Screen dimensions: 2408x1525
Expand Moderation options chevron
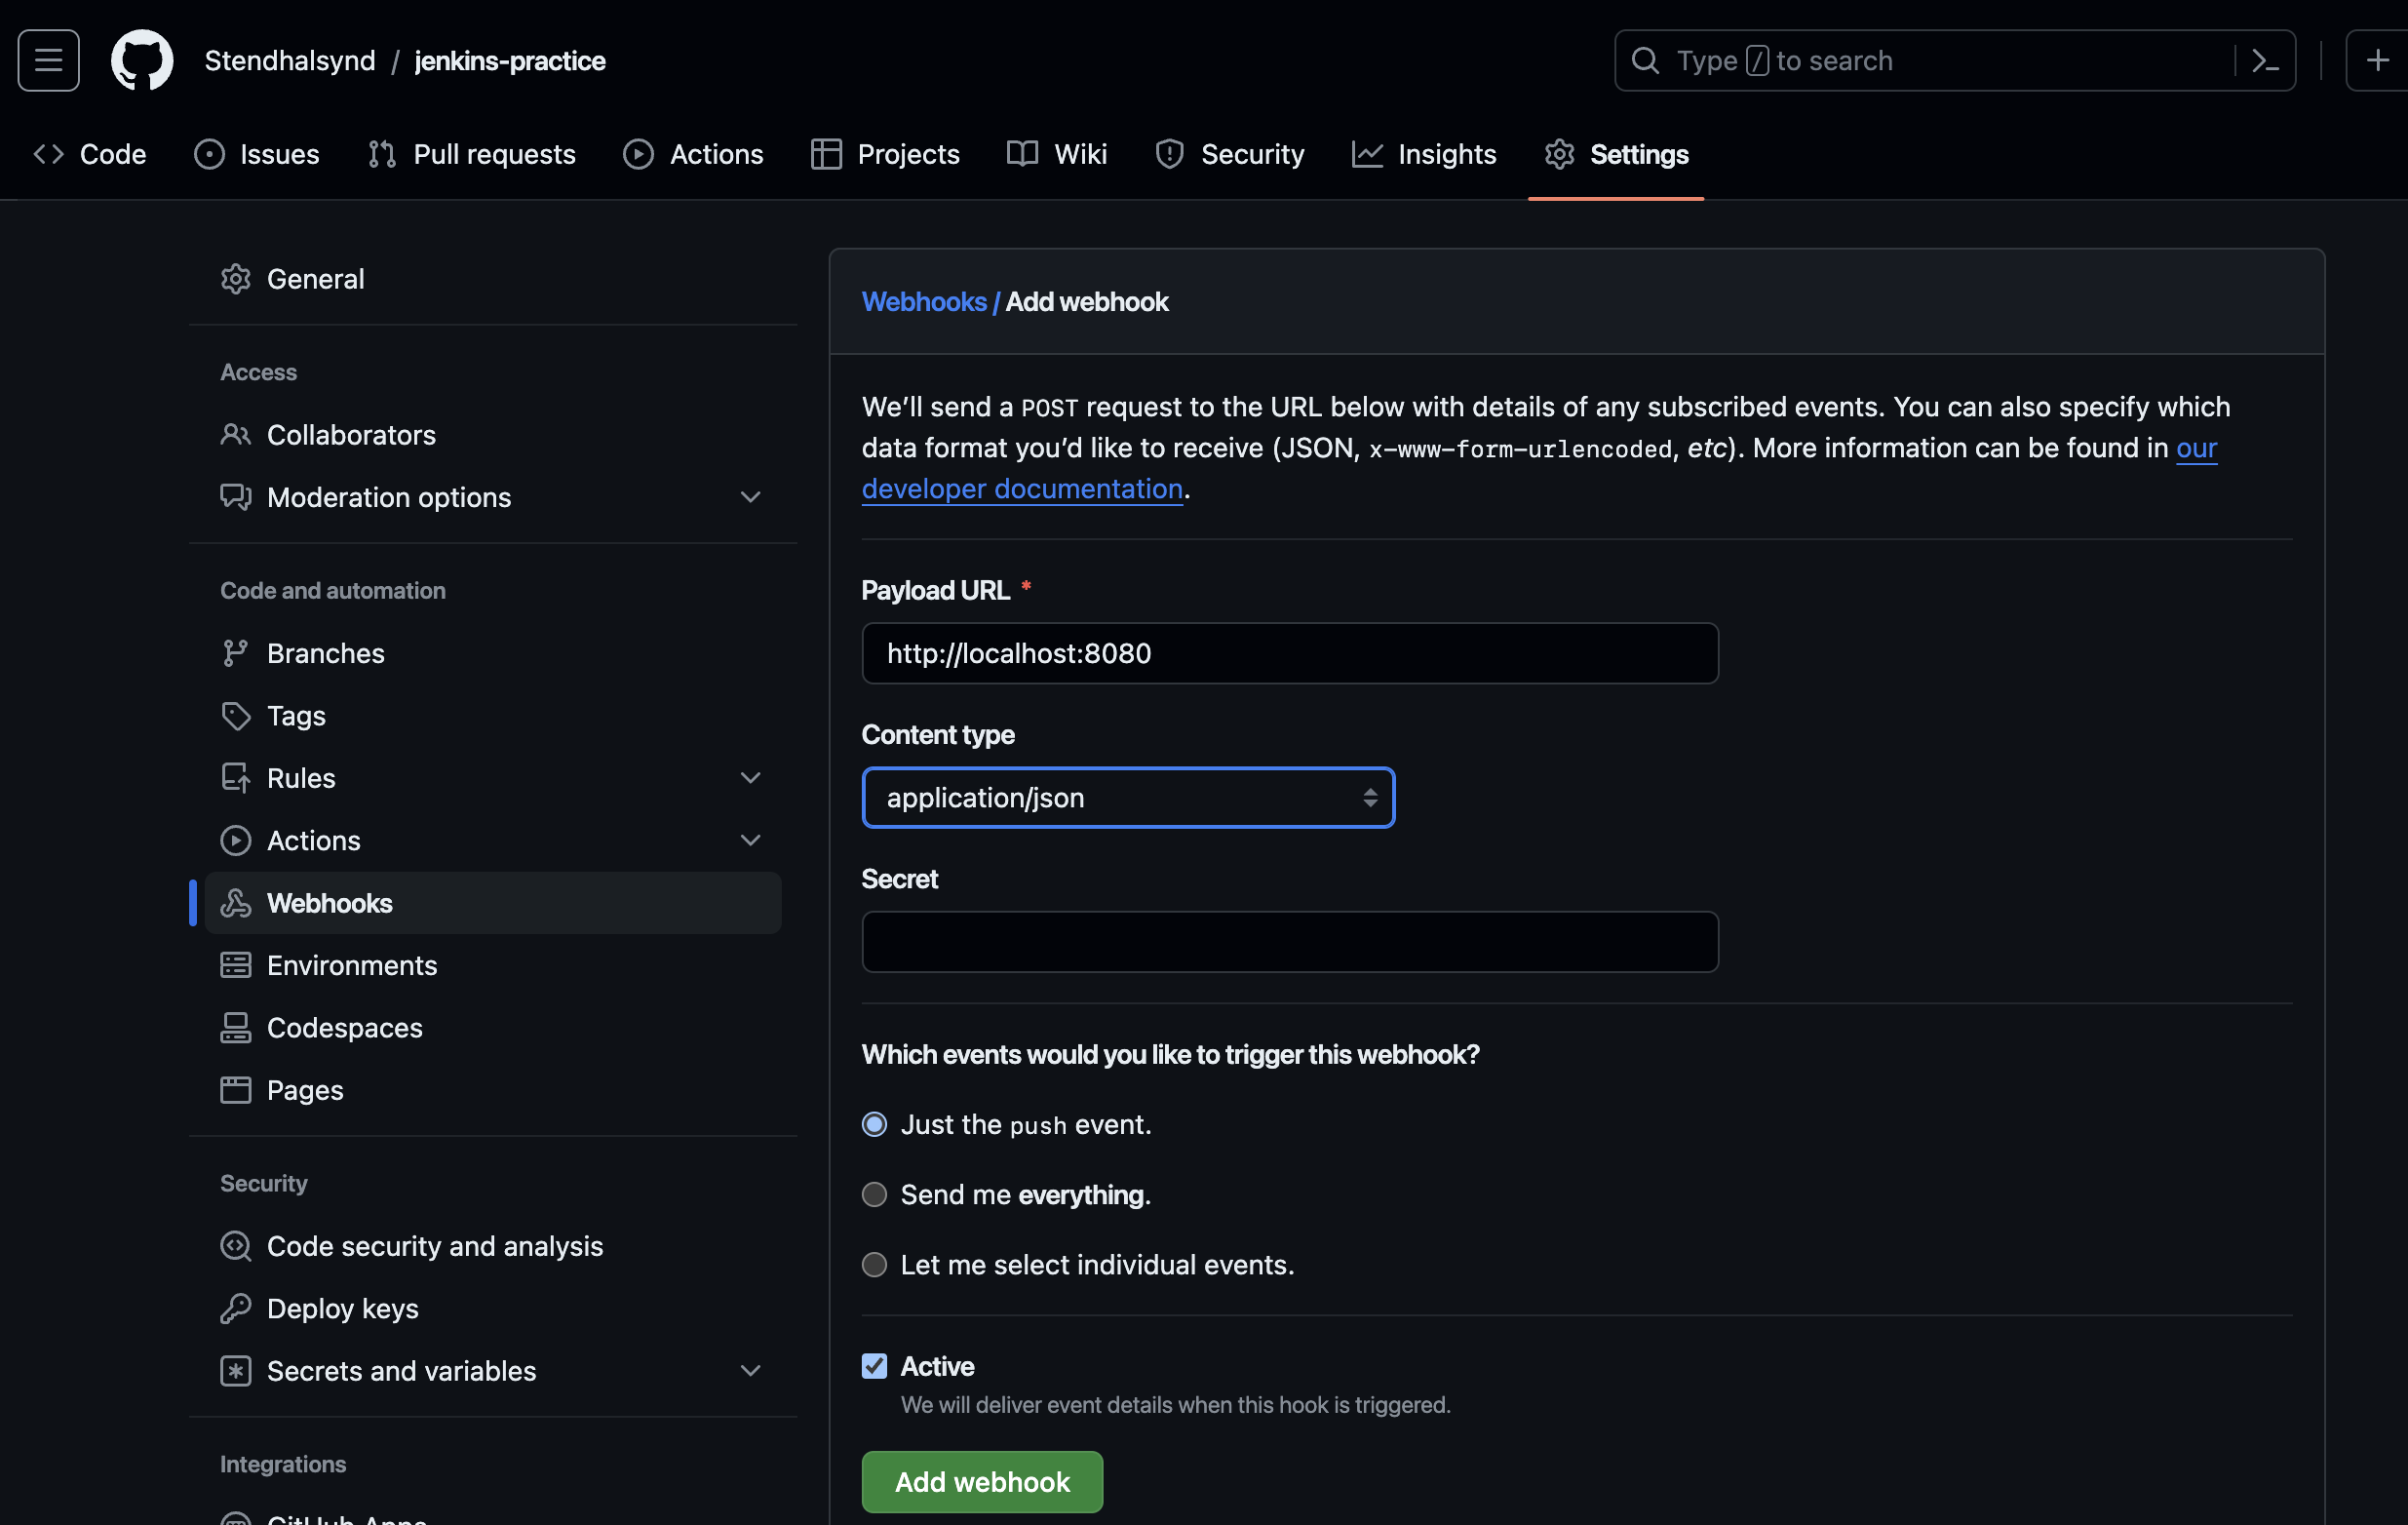750,497
